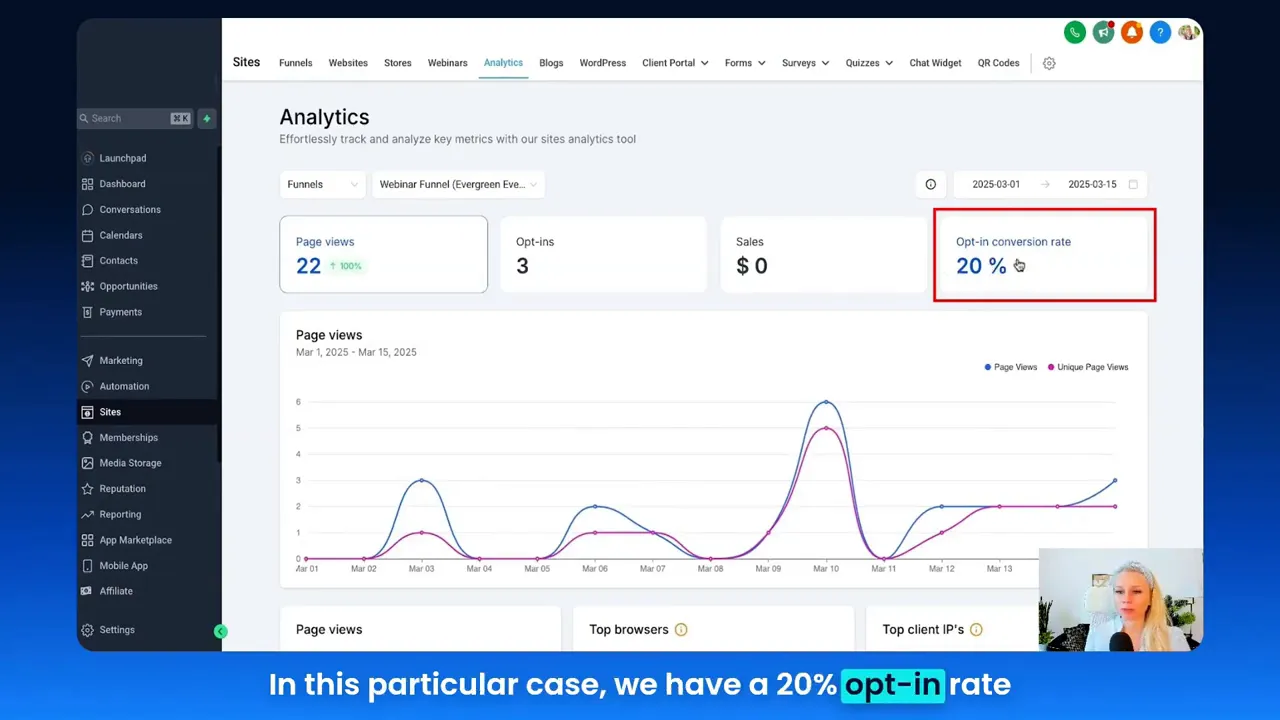The height and width of the screenshot is (720, 1280).
Task: Open the sites settings gear icon
Action: 1048,63
